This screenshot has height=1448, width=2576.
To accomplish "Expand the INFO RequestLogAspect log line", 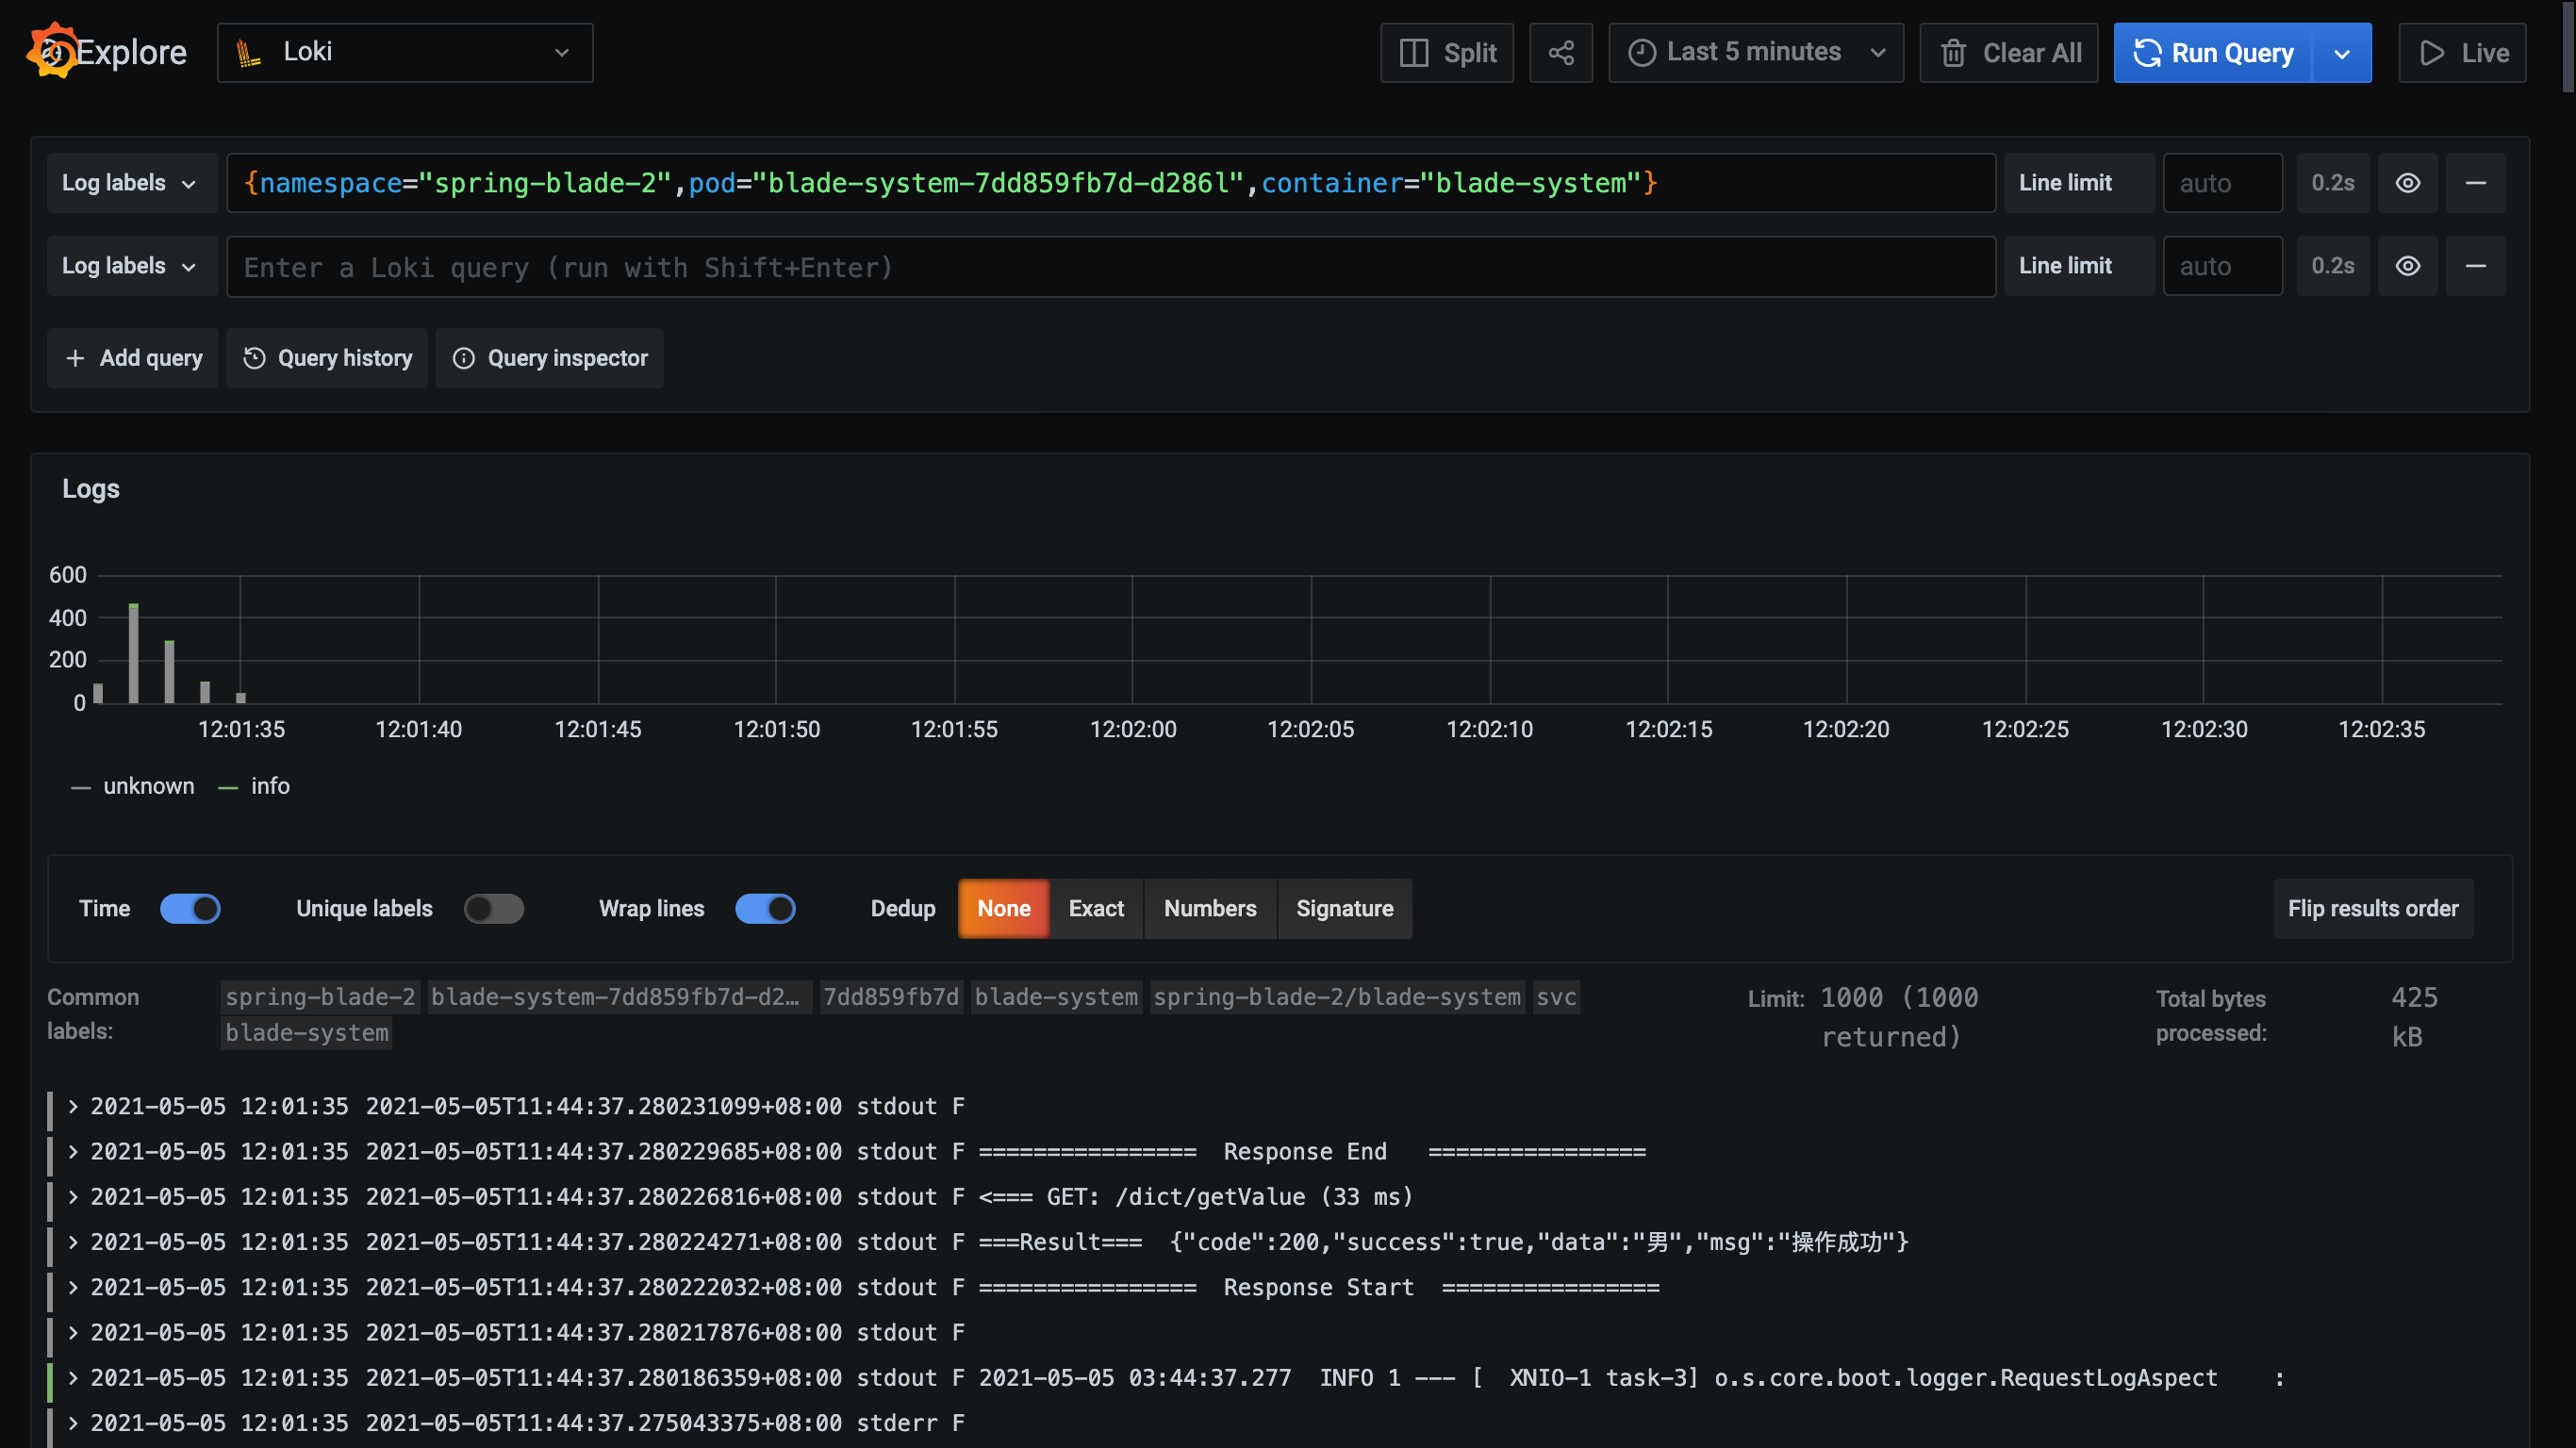I will pyautogui.click(x=73, y=1377).
